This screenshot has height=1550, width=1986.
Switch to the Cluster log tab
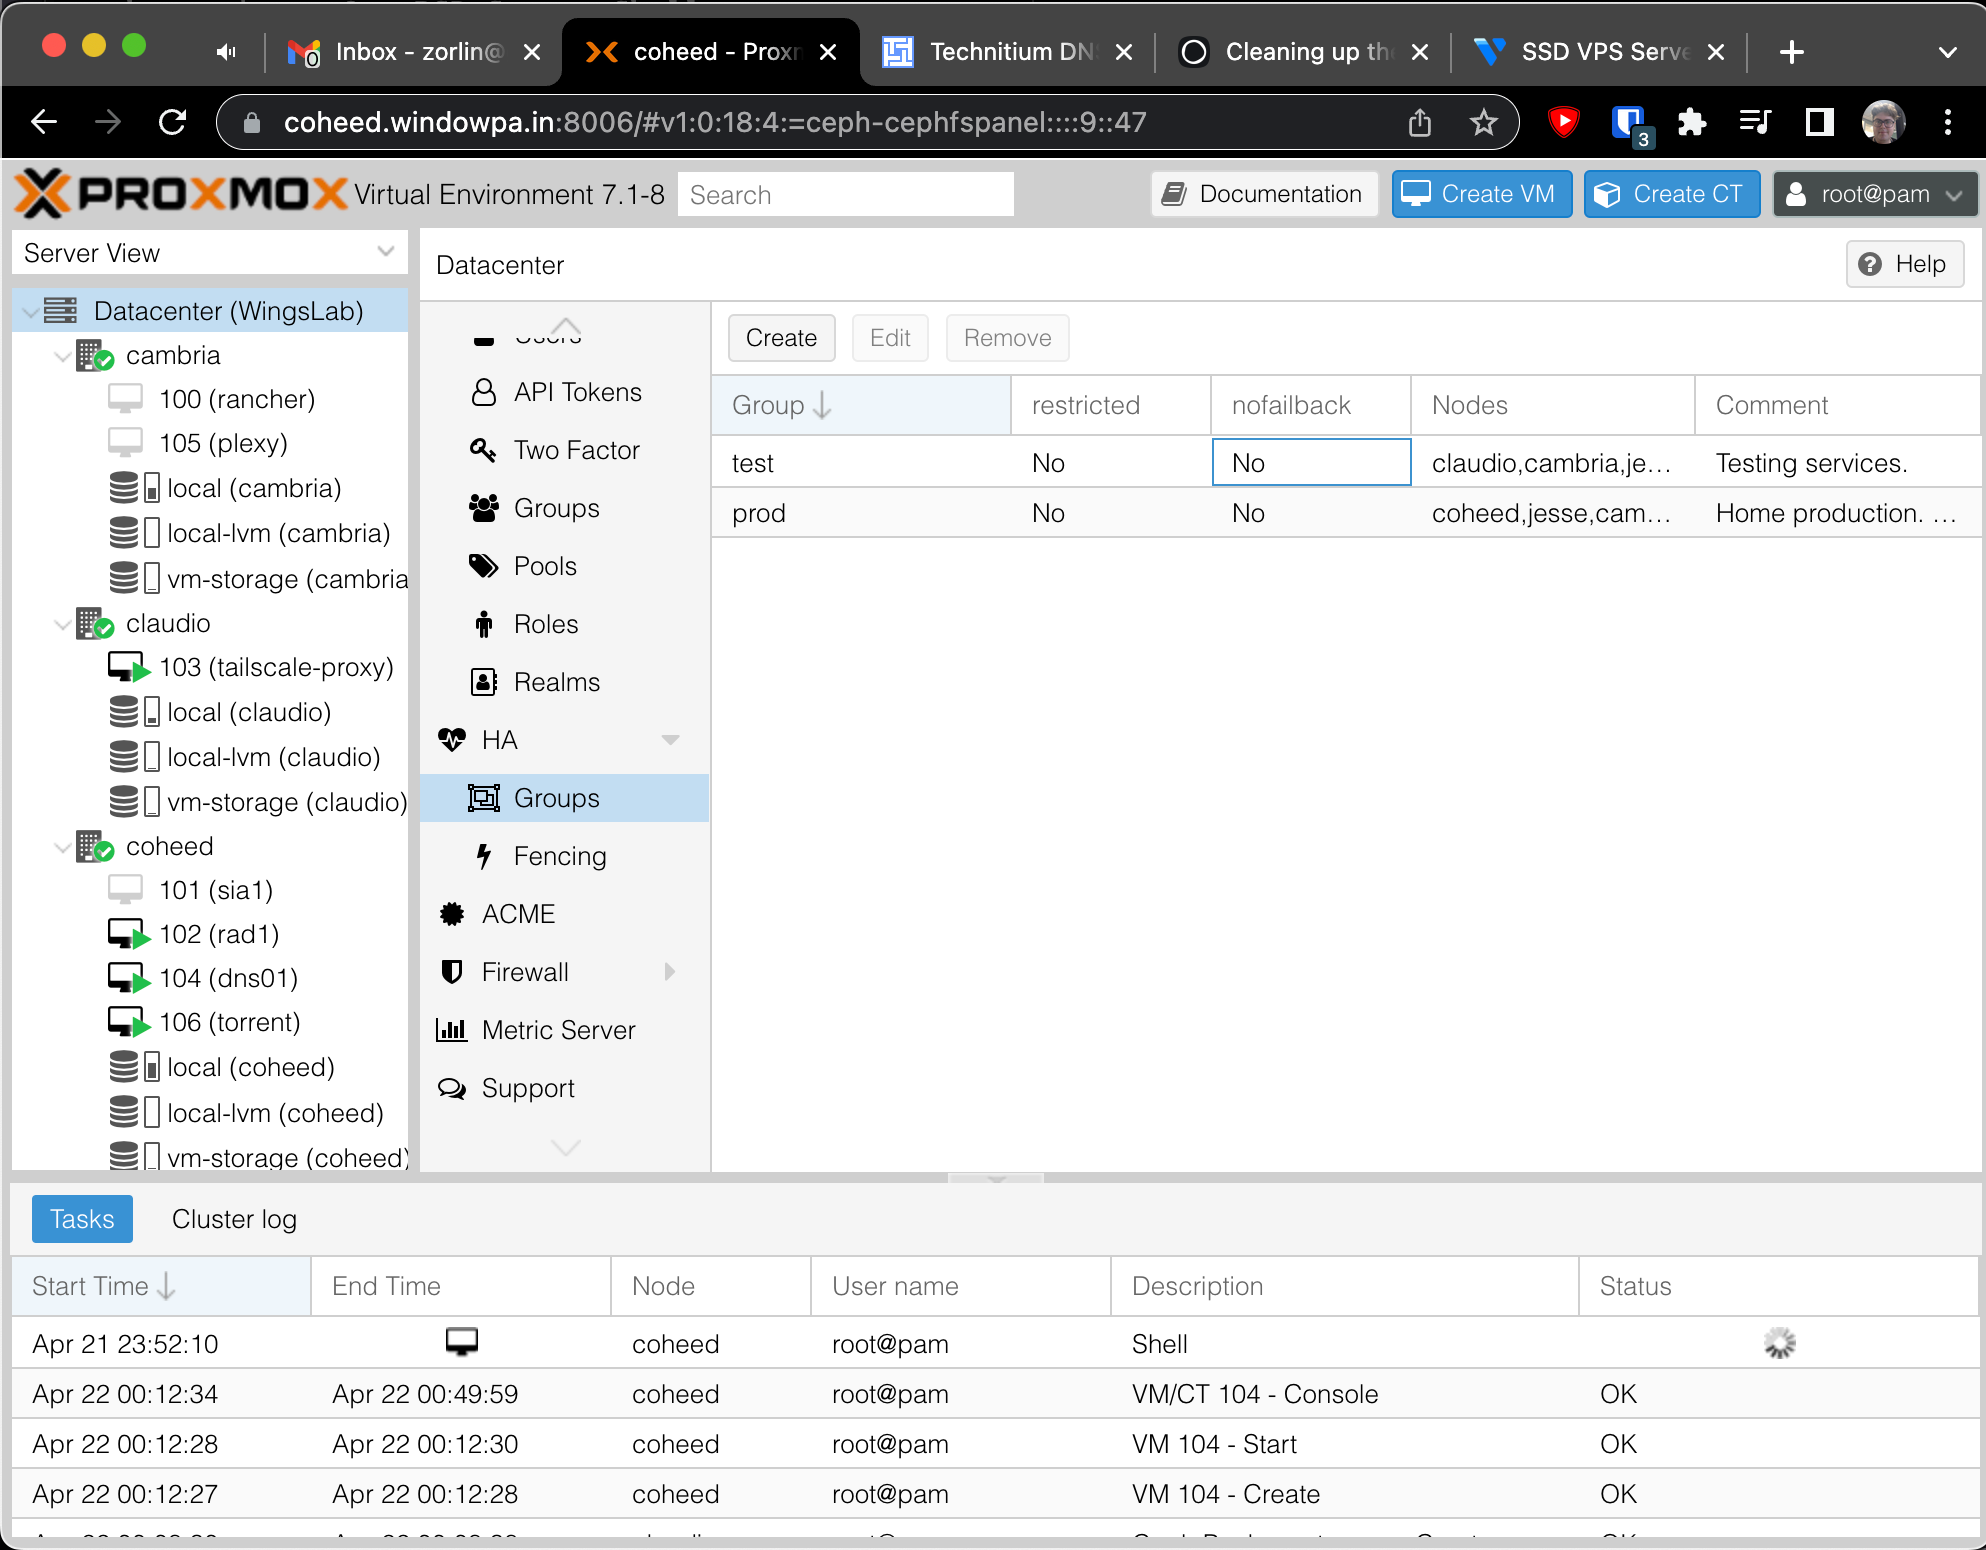pos(234,1219)
